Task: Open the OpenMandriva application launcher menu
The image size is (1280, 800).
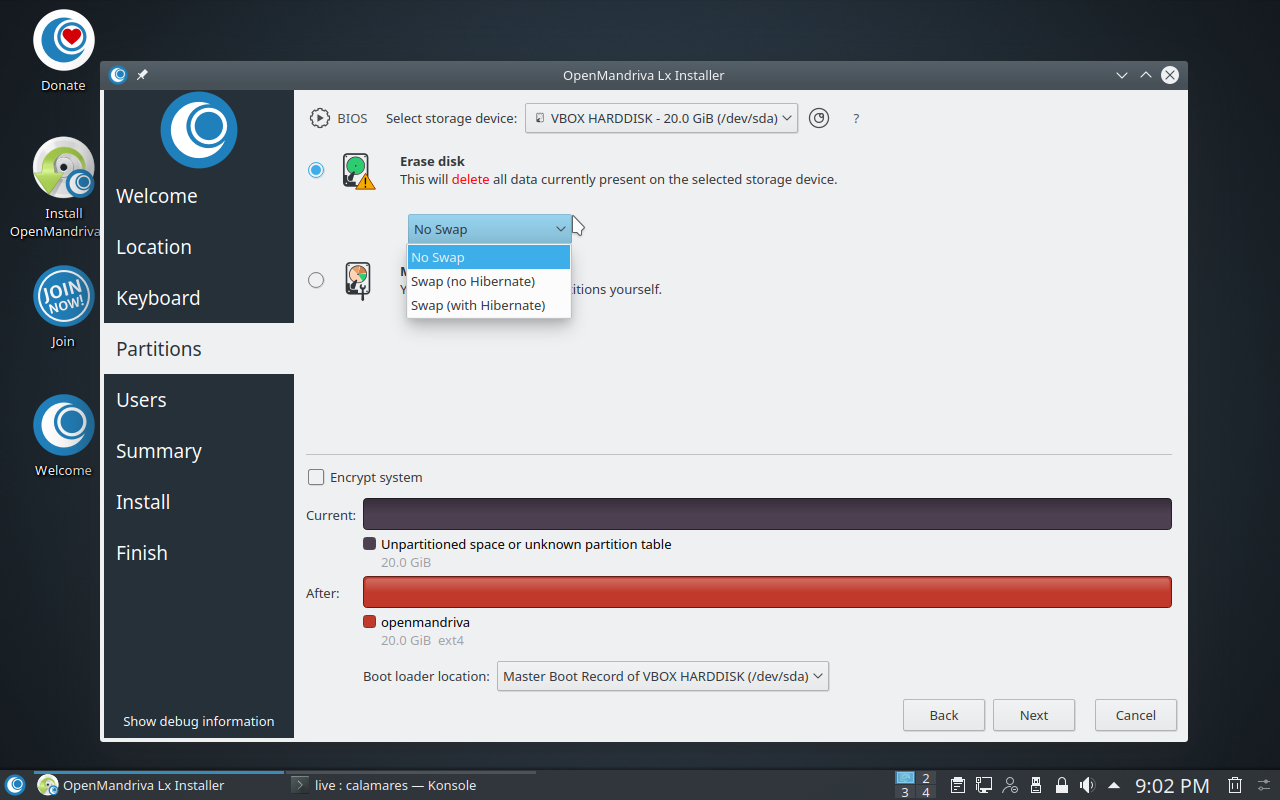Action: [x=15, y=785]
